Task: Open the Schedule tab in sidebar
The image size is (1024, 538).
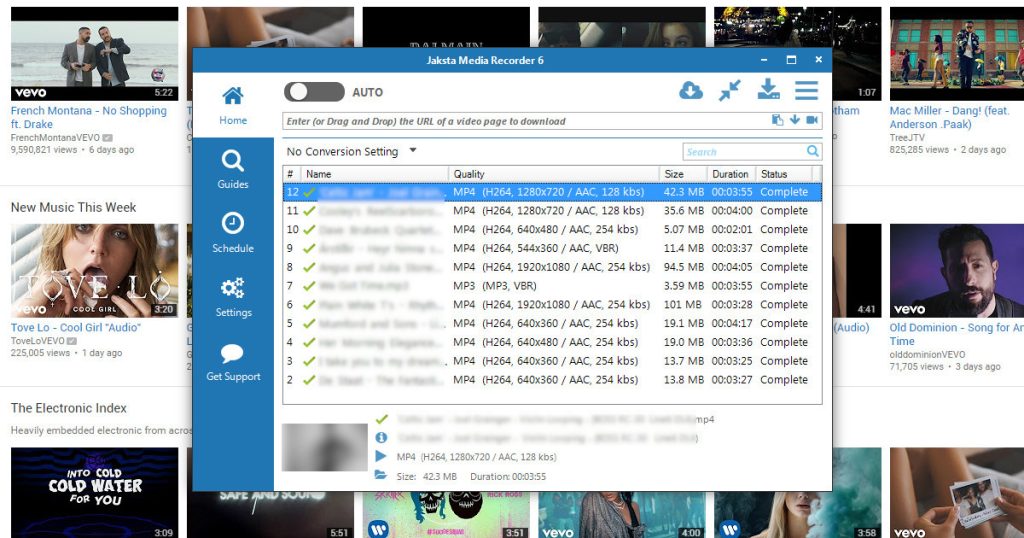Action: pyautogui.click(x=233, y=233)
